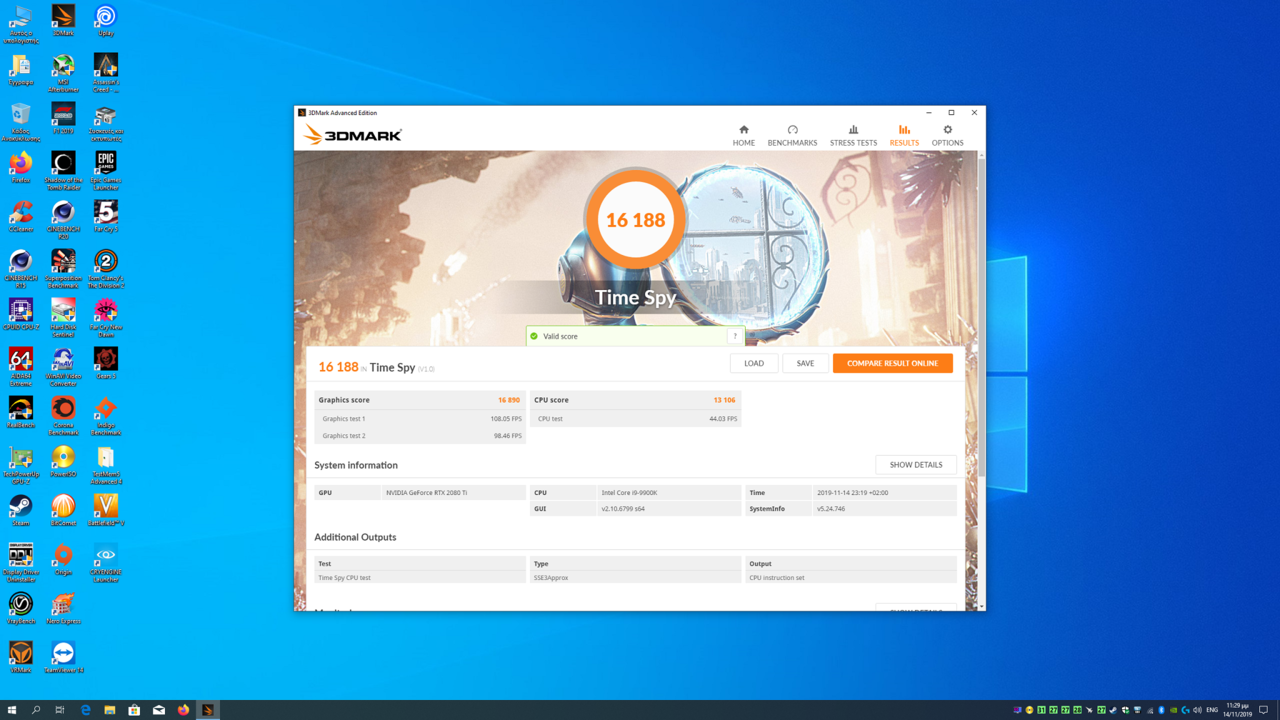Click the RealBench desktop icon
Image resolution: width=1280 pixels, height=720 pixels.
pyautogui.click(x=20, y=412)
